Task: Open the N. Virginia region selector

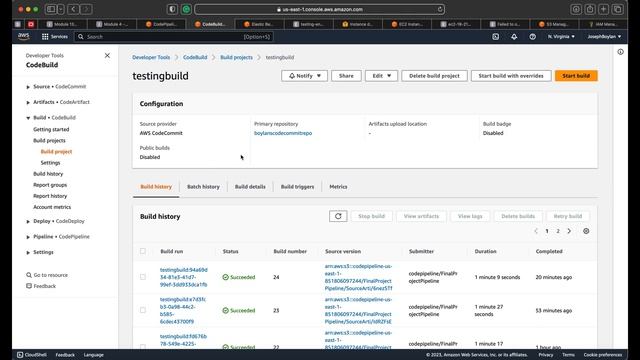Action: (561, 37)
